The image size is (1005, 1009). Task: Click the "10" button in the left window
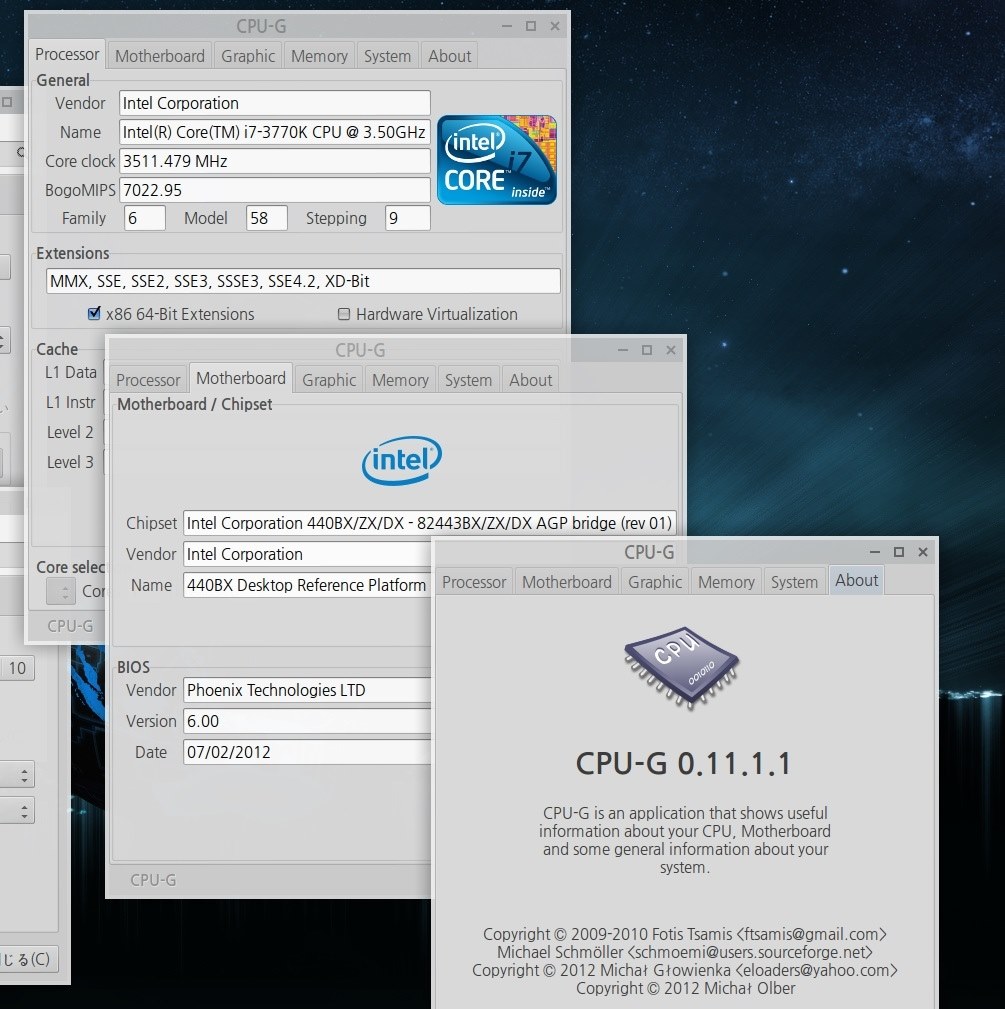pyautogui.click(x=17, y=668)
